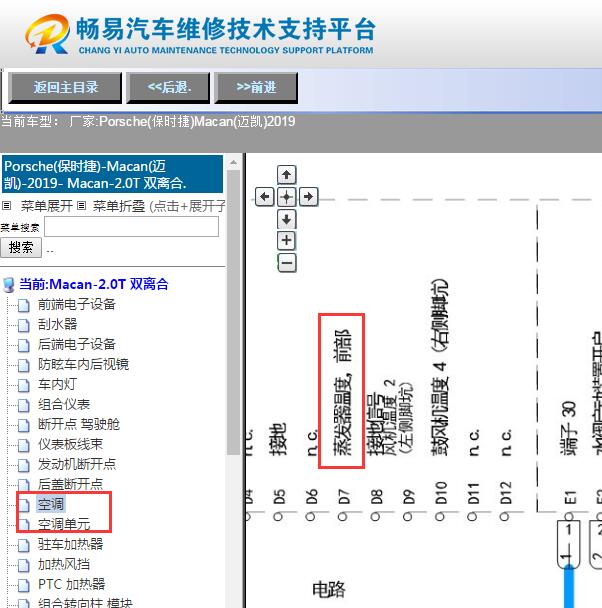Click the 搜索 search button
Viewport: 602px width, 608px height.
pos(21,247)
